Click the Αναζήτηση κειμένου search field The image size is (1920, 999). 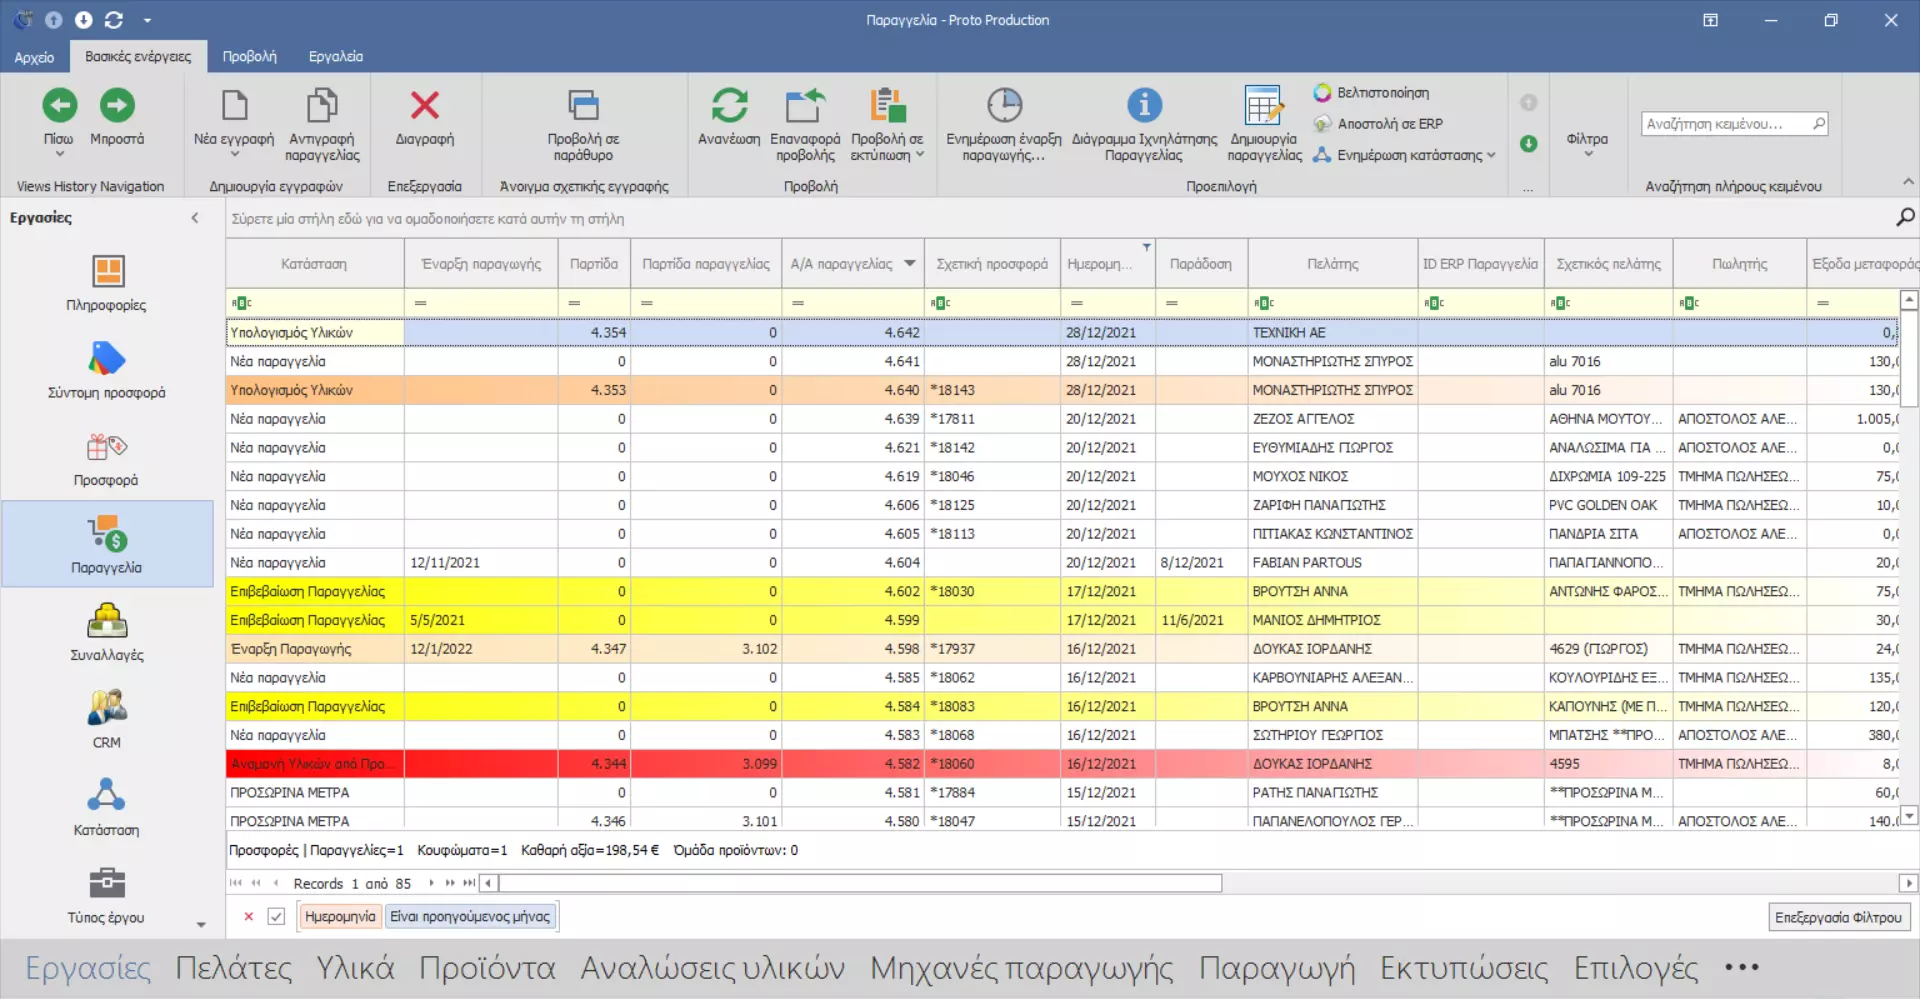click(x=1727, y=124)
